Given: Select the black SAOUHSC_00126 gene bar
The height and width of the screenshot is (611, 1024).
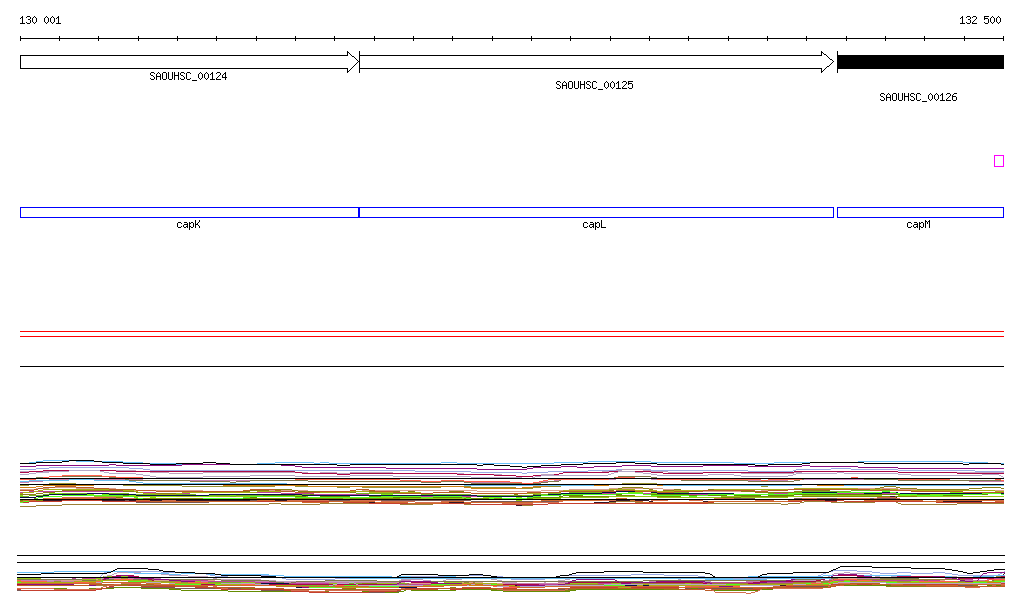Looking at the screenshot, I should point(920,62).
